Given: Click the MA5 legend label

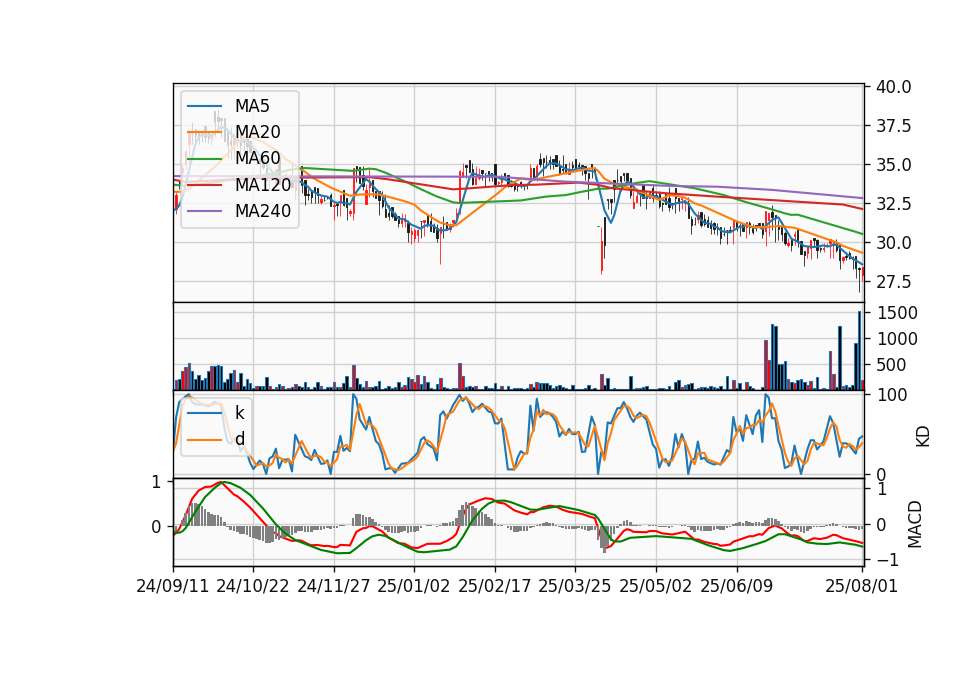Looking at the screenshot, I should pos(252,106).
